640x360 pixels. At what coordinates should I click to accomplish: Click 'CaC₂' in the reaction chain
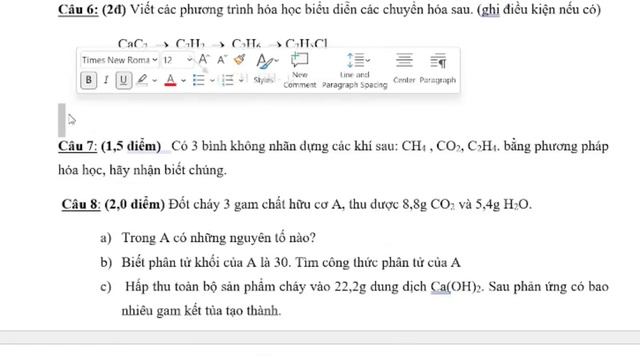pos(133,43)
